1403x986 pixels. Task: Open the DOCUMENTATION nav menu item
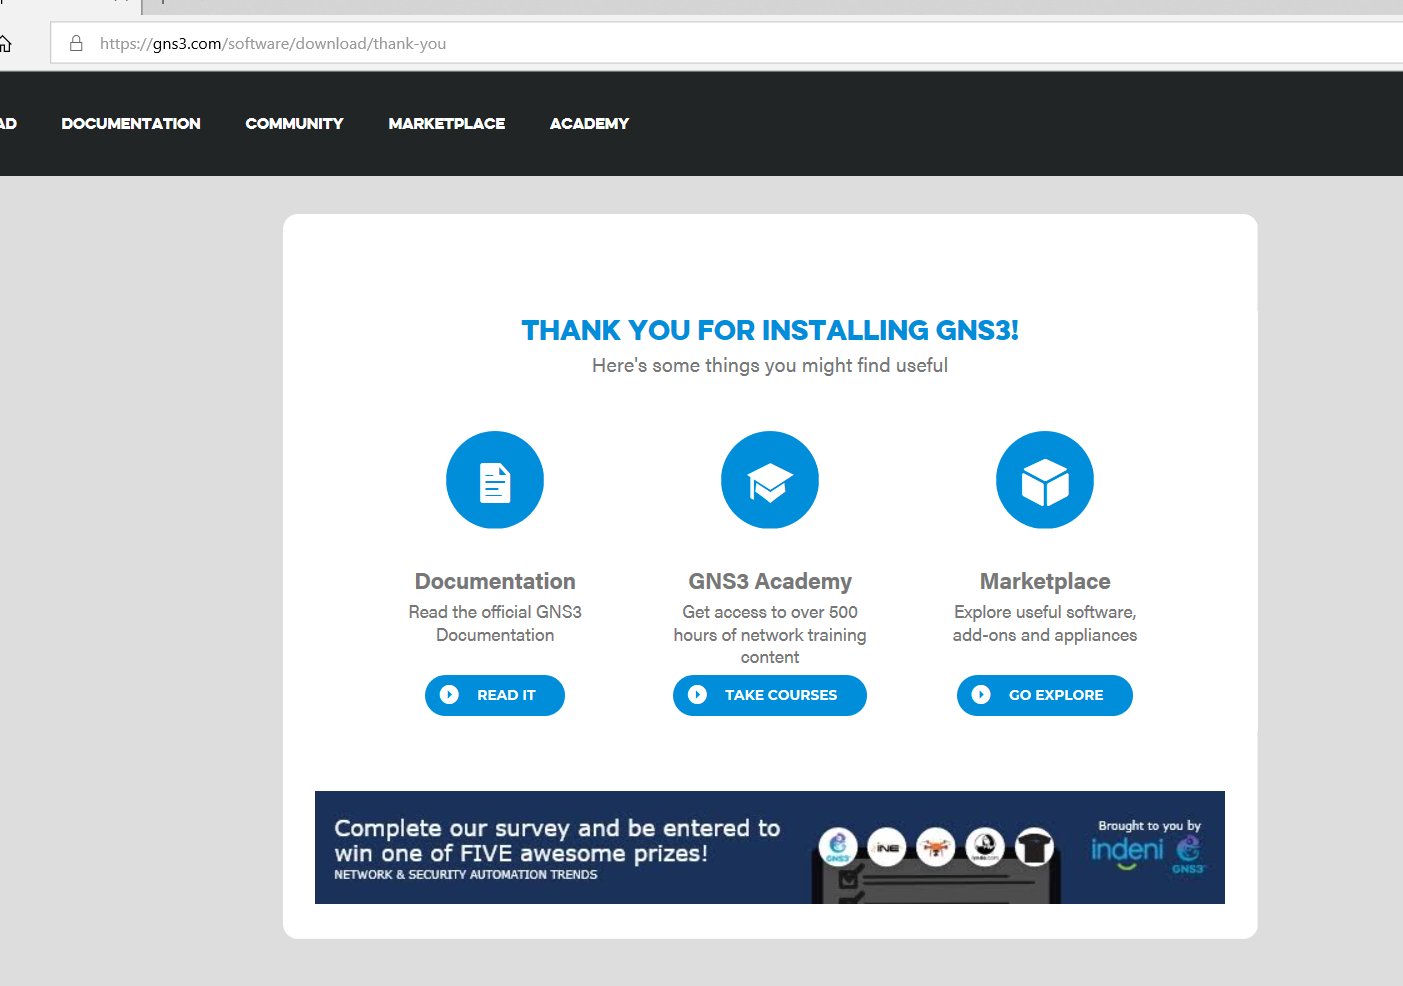(x=131, y=124)
